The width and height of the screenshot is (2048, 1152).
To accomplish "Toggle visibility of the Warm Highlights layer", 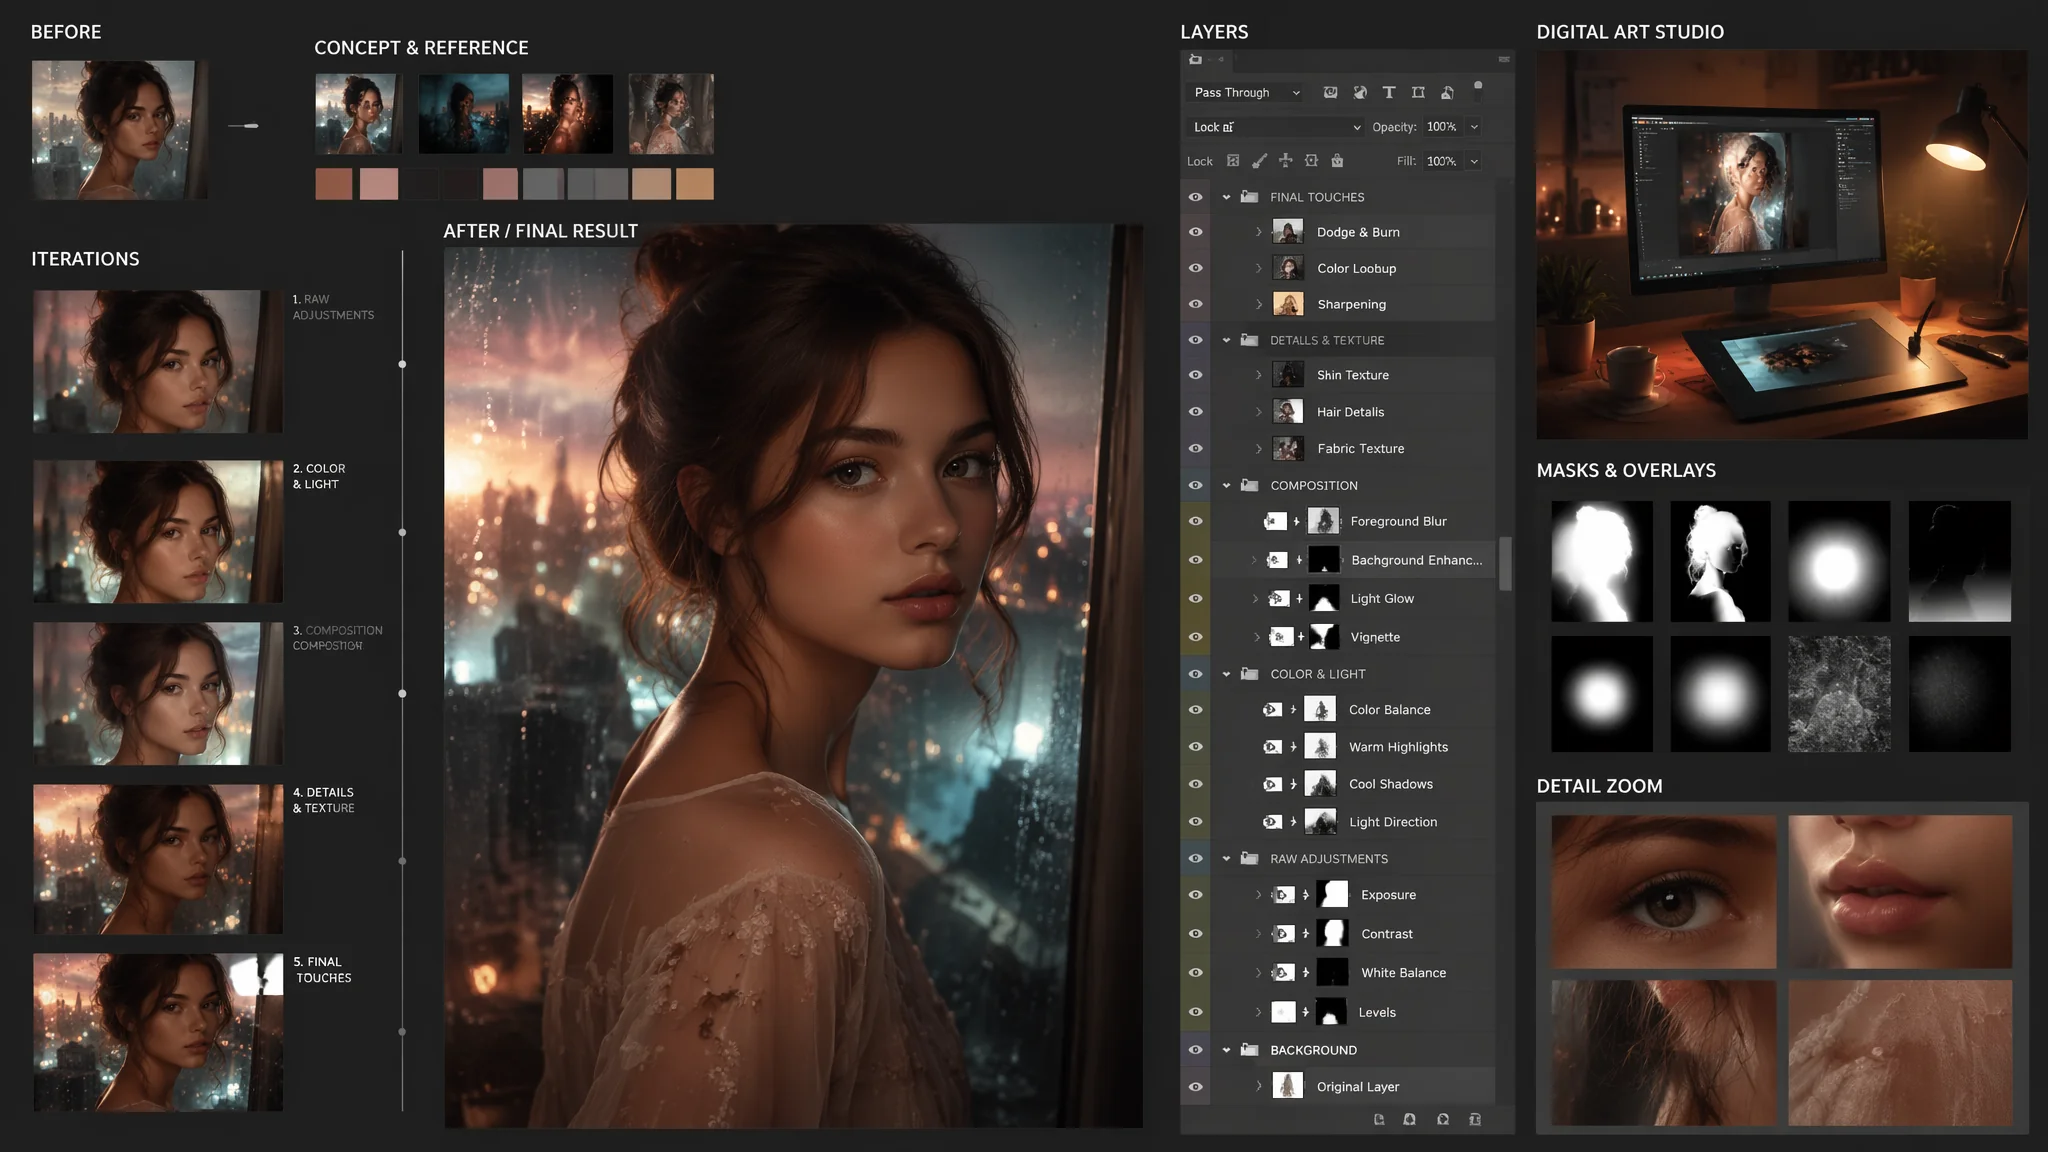I will (x=1195, y=747).
